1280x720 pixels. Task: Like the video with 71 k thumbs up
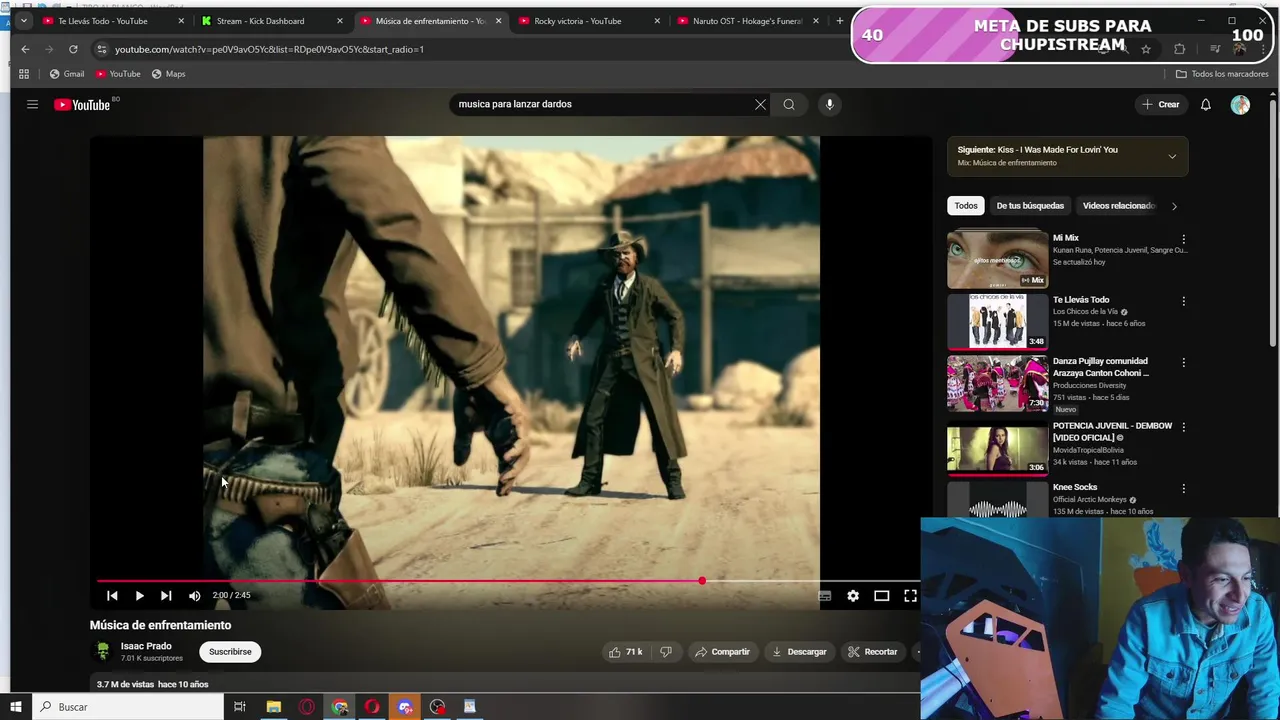point(625,652)
